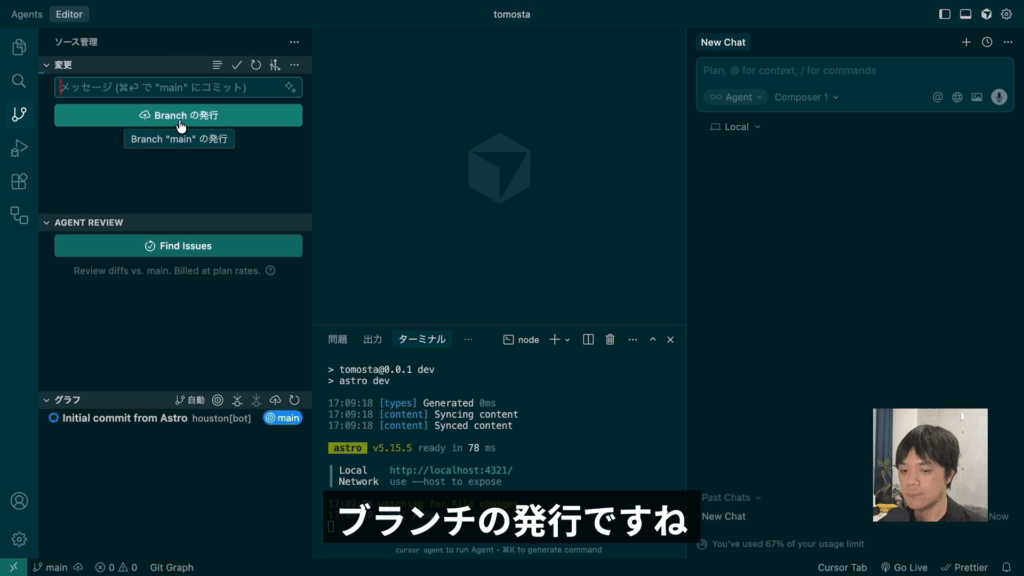This screenshot has width=1024, height=576.
Task: Open the Run and Debug view
Action: point(18,148)
